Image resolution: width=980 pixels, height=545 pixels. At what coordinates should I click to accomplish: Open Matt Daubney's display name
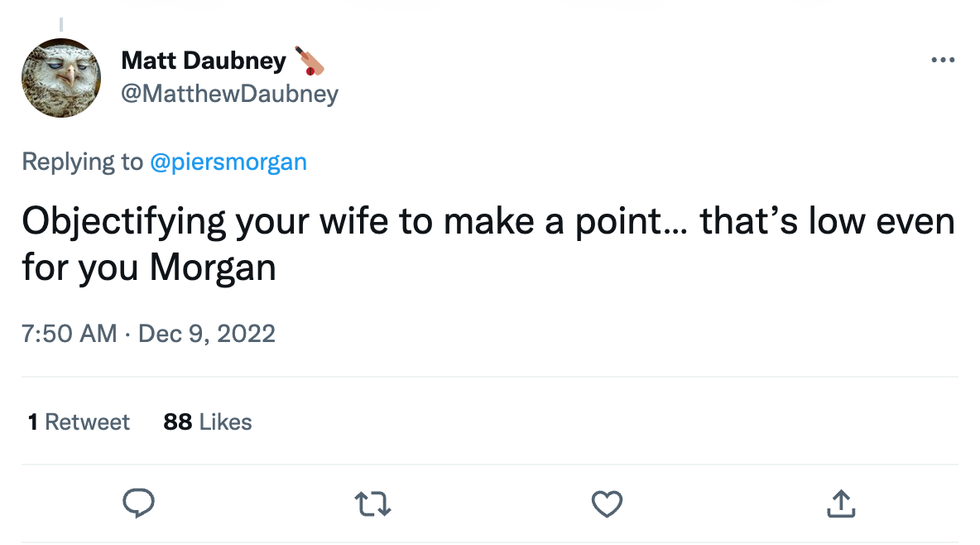click(203, 61)
